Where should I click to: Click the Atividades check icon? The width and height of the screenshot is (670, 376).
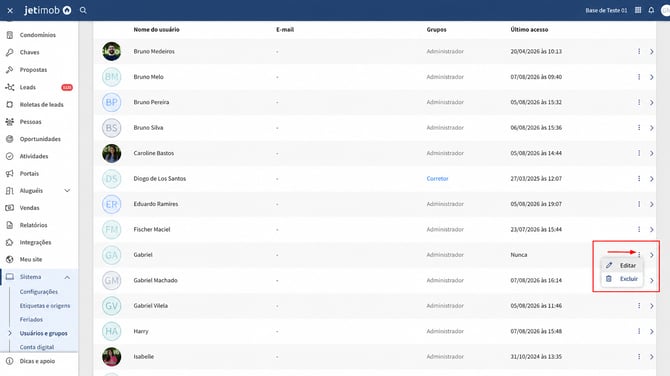pyautogui.click(x=9, y=156)
